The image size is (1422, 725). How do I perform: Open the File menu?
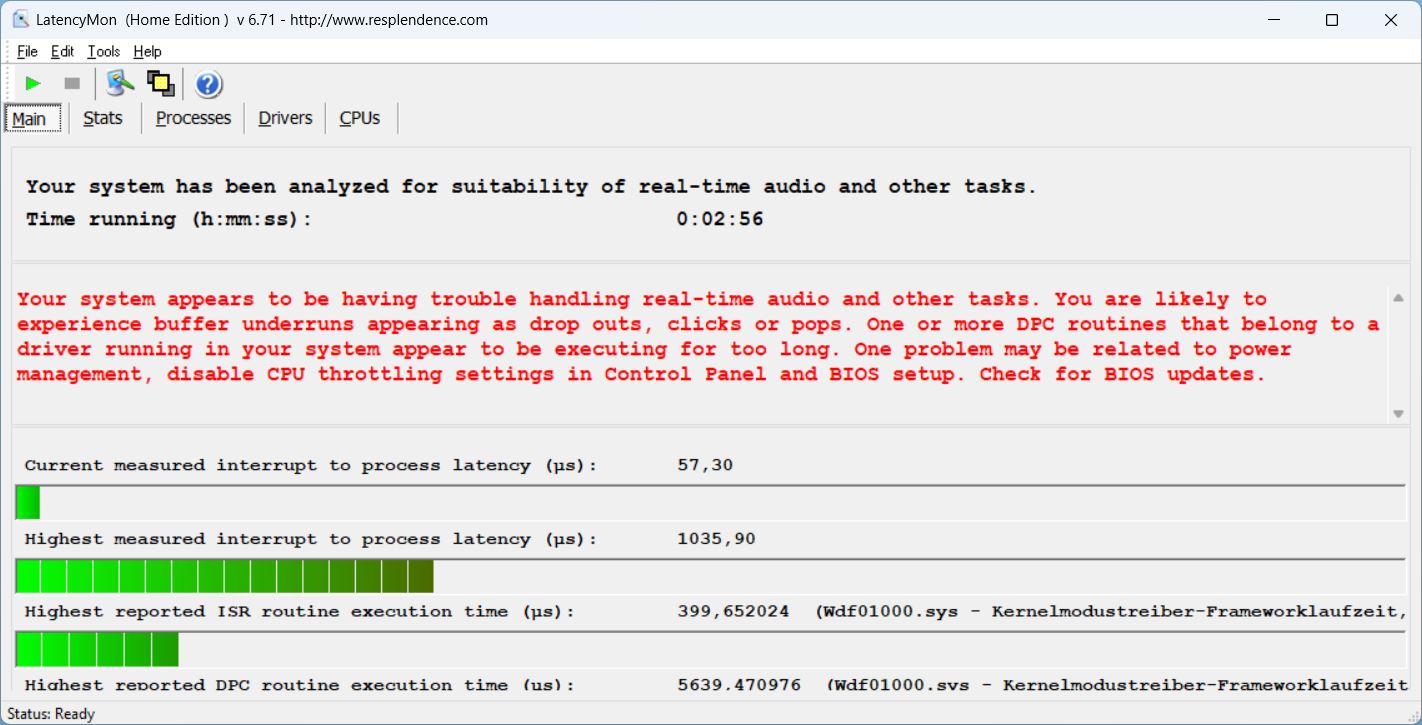[x=27, y=52]
